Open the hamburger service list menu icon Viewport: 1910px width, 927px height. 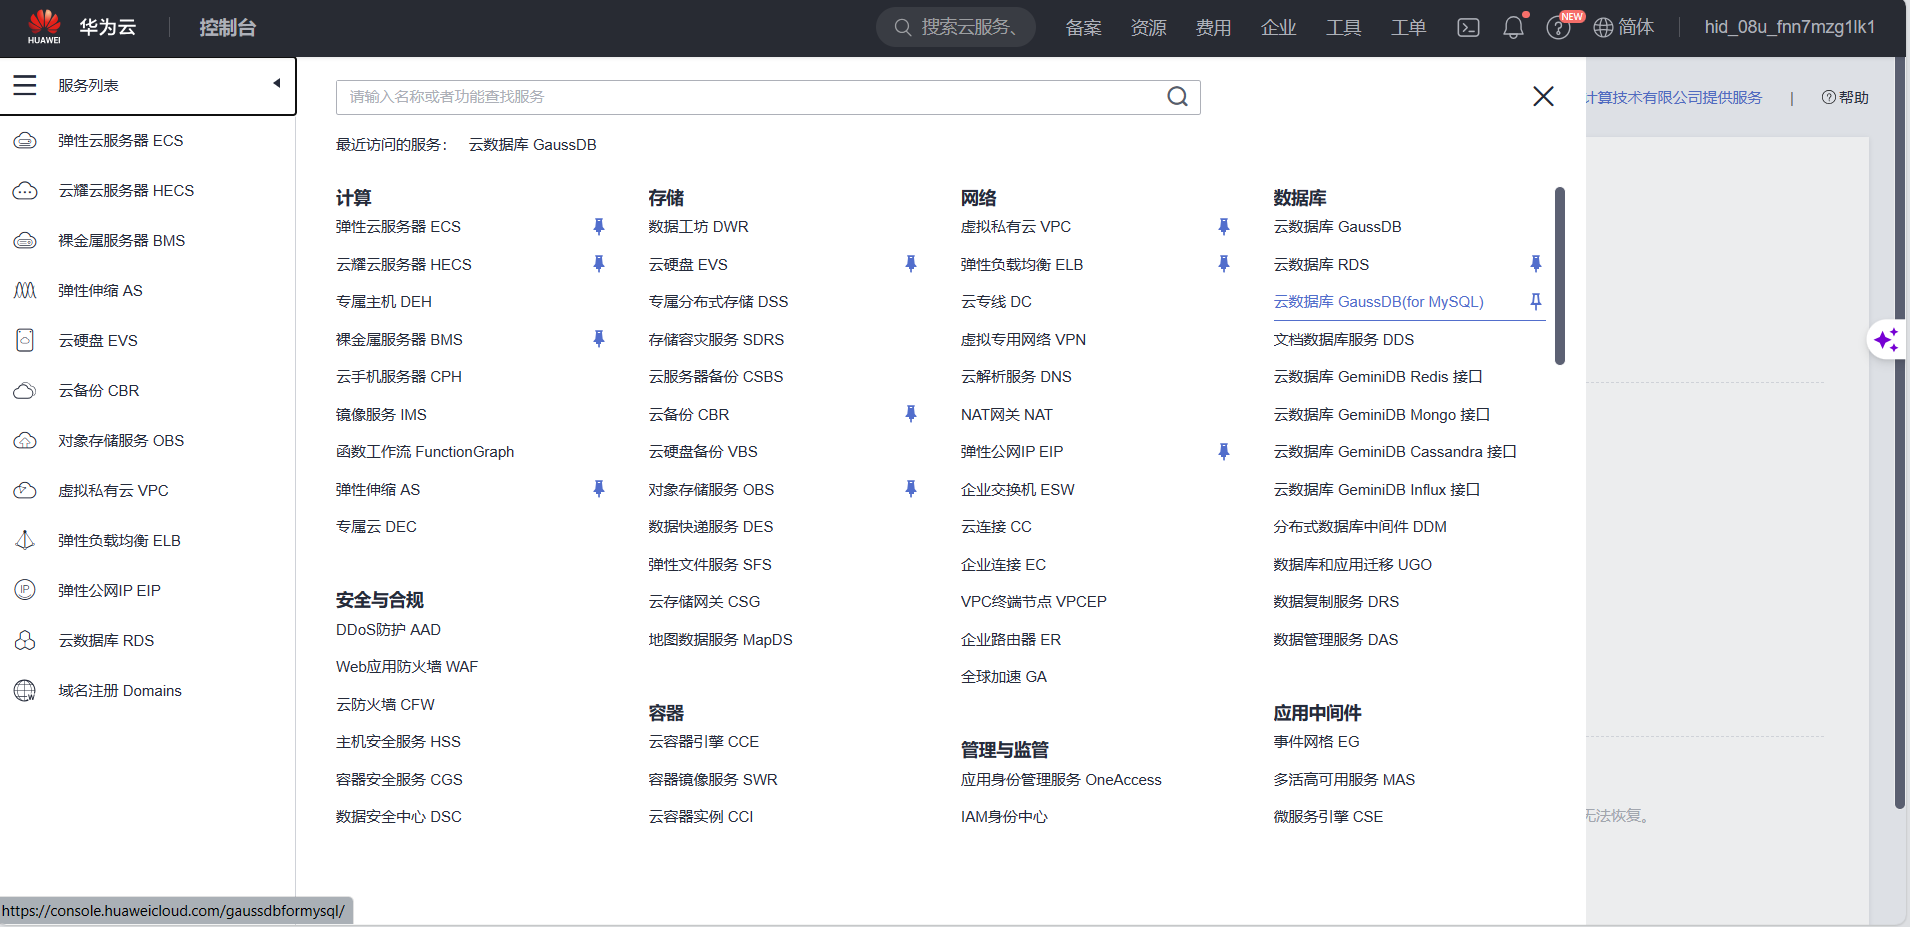[x=25, y=85]
